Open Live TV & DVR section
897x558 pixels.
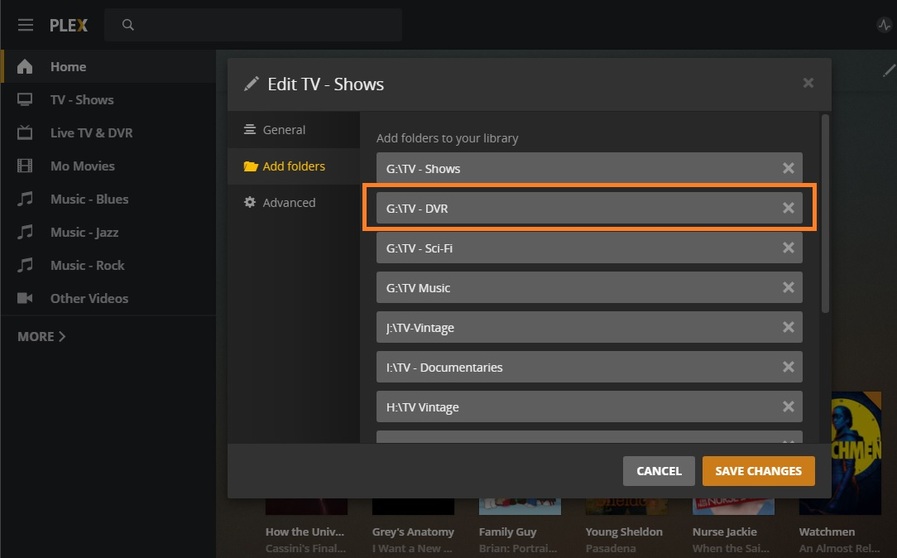[109, 133]
